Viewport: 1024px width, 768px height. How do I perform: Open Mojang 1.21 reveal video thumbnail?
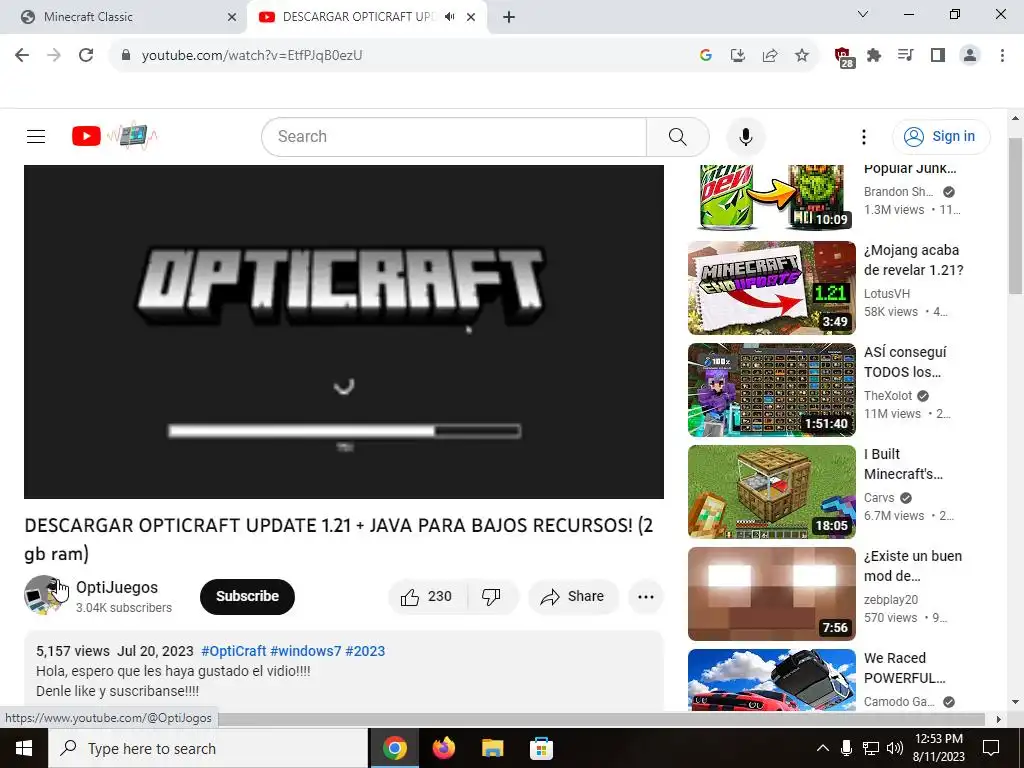(771, 288)
